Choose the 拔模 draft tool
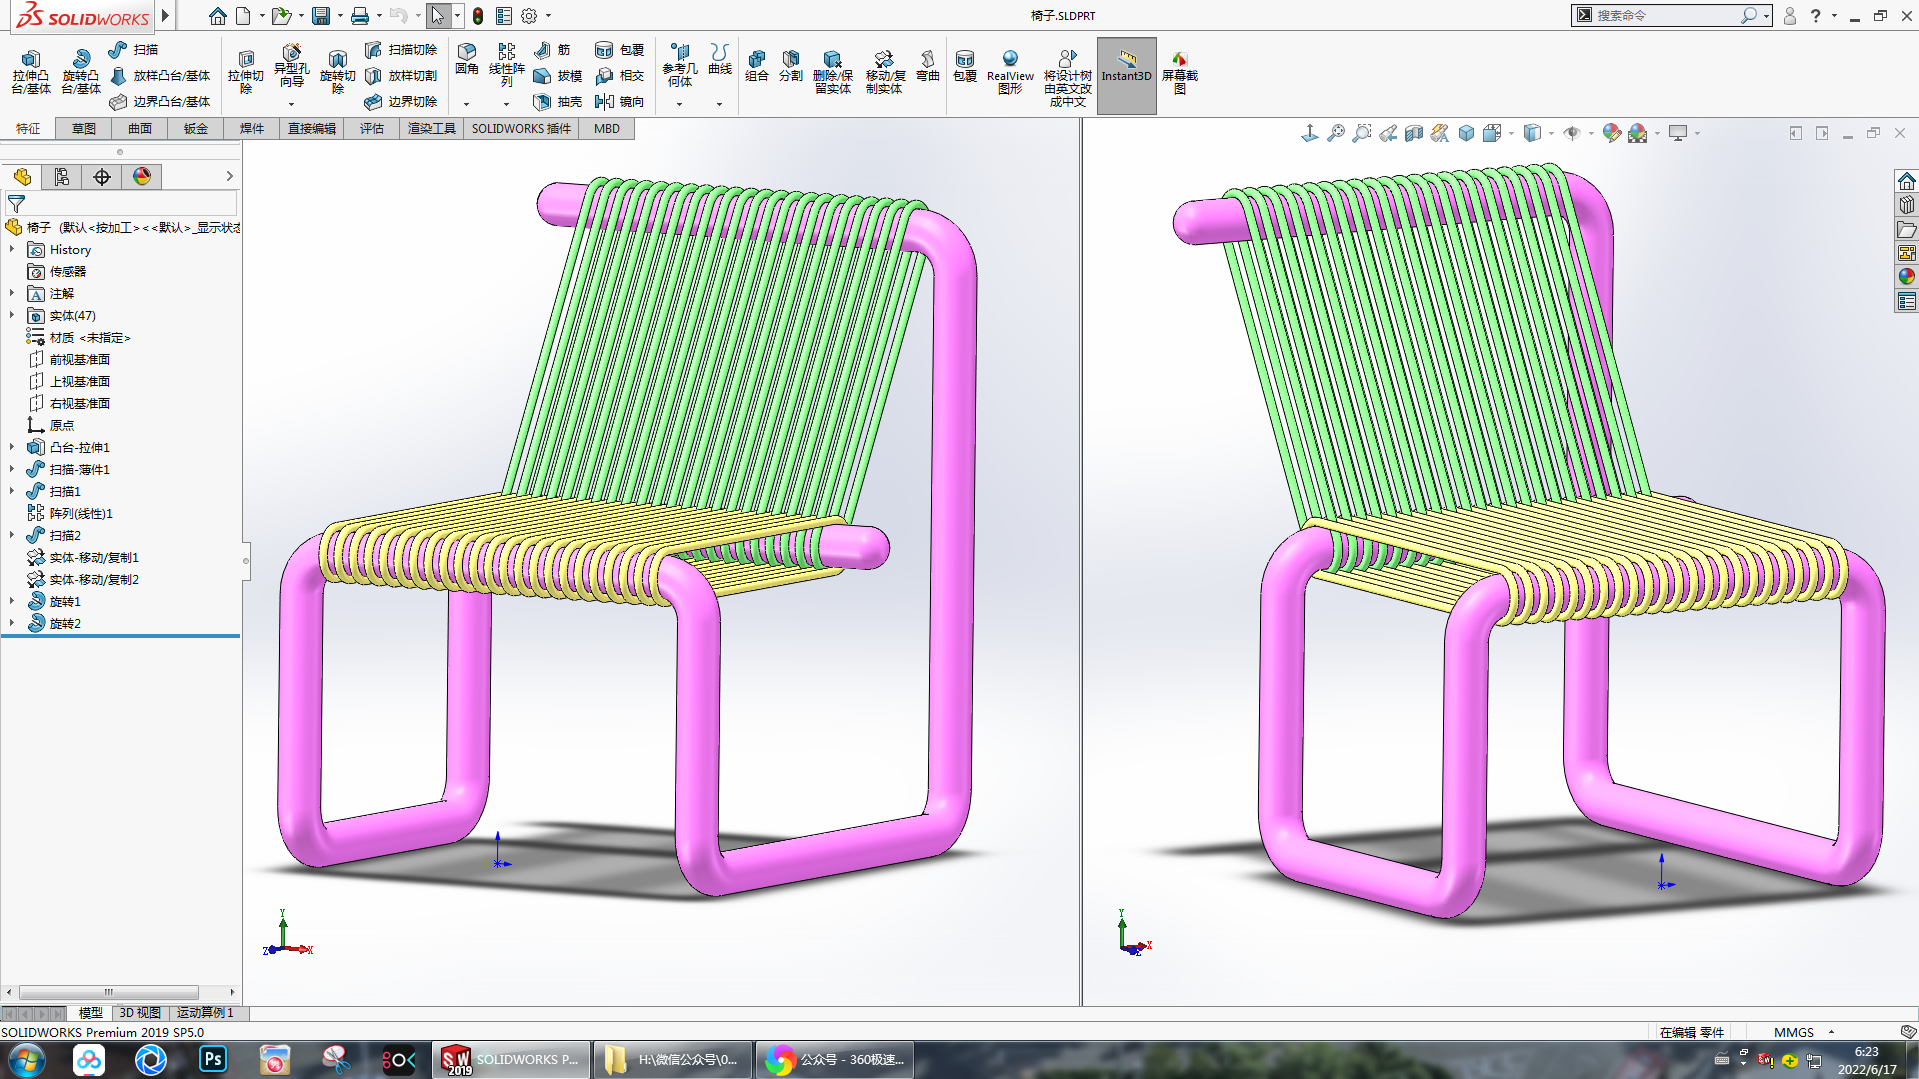 558,75
